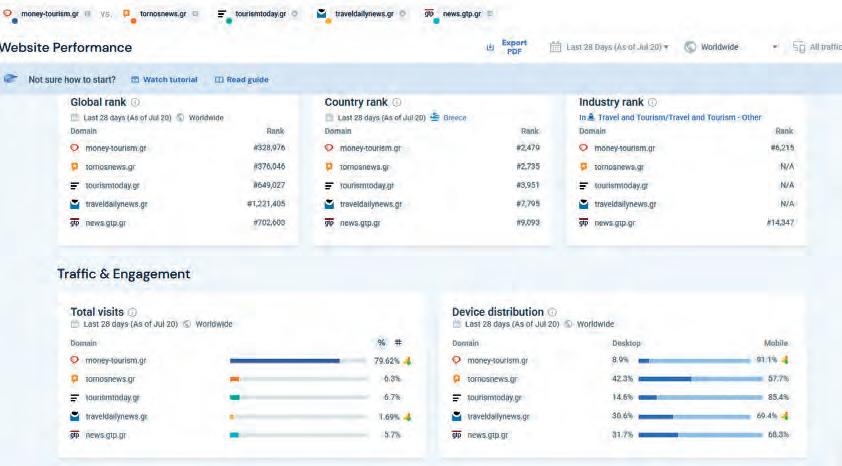This screenshot has height=466, width=842.
Task: Click the small icon right of tornosnews.gr in the comparison bar
Action: tap(195, 14)
